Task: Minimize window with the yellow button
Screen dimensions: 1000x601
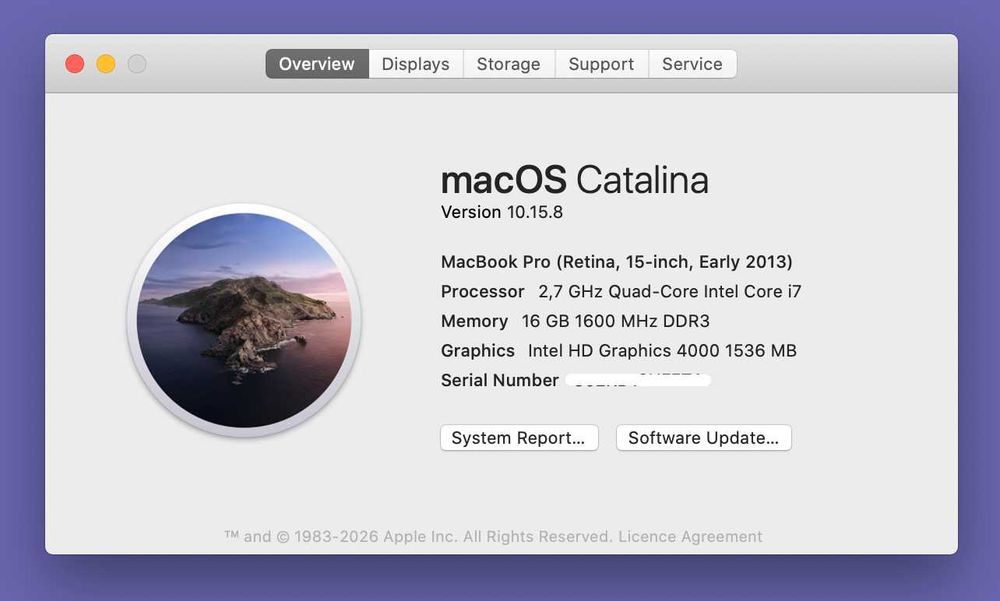Action: [106, 64]
